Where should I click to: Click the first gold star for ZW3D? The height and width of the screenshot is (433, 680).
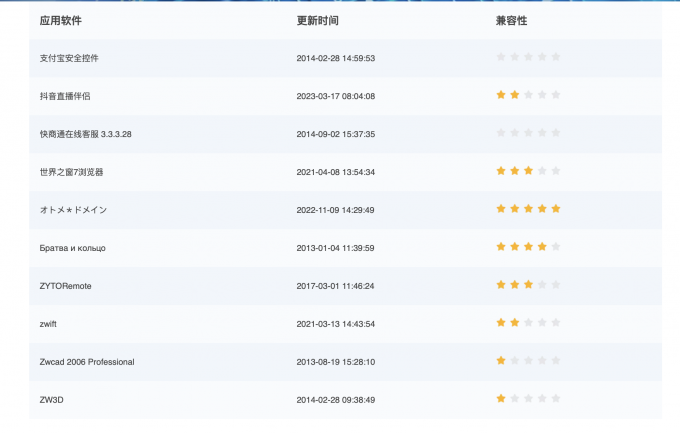pyautogui.click(x=501, y=399)
